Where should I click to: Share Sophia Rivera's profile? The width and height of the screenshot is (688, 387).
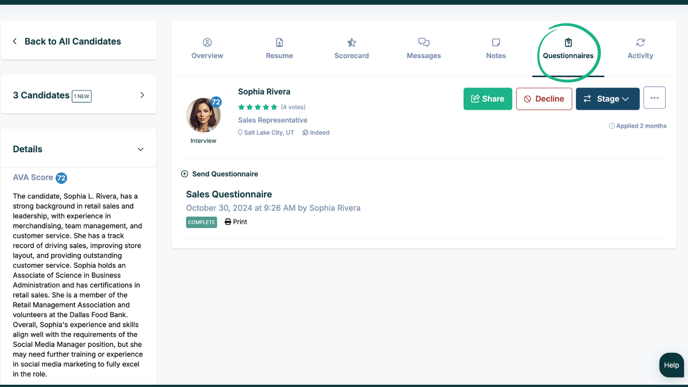click(487, 99)
